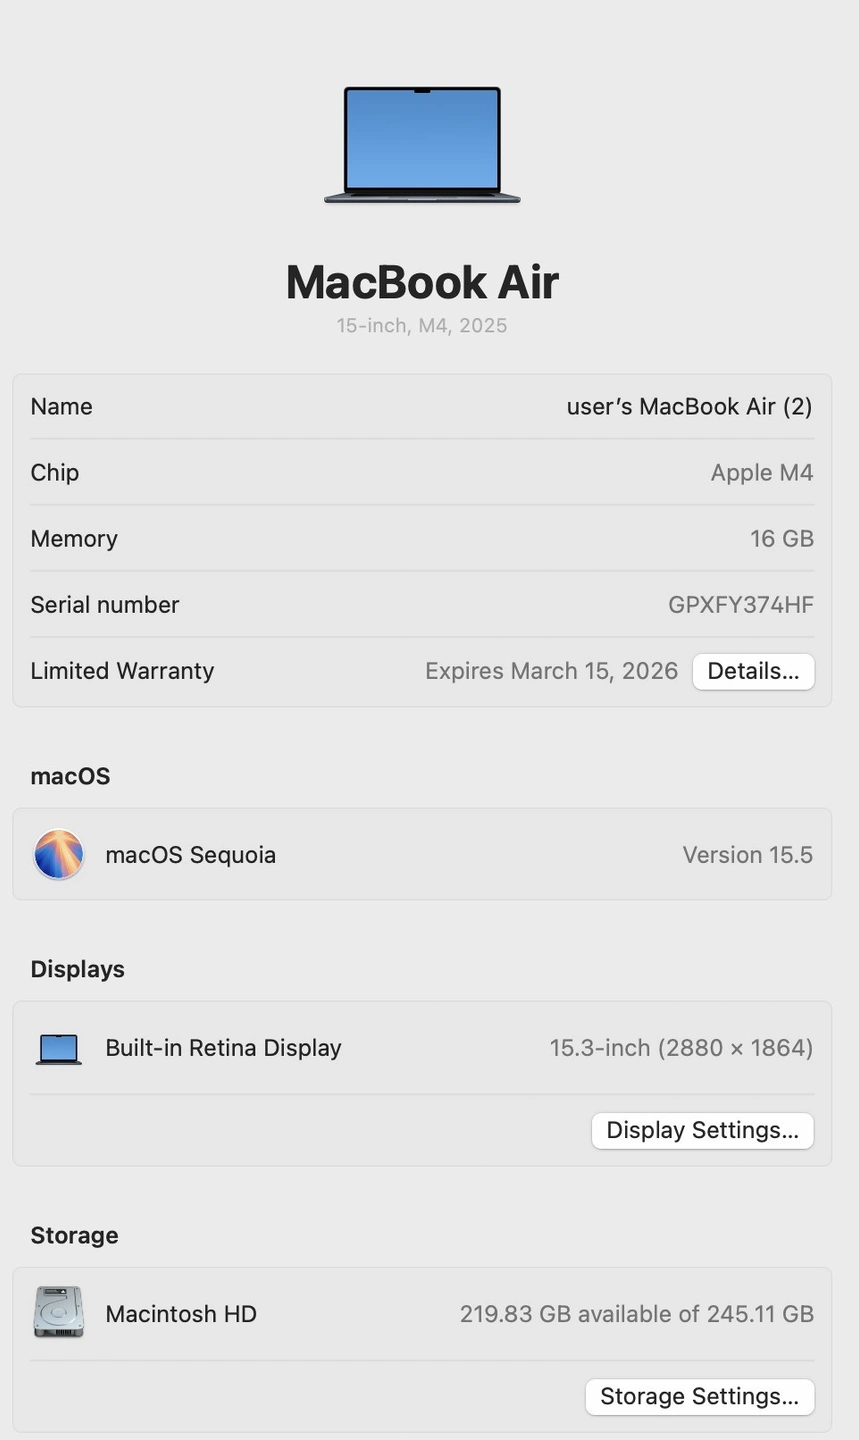859x1440 pixels.
Task: Click the Apple M4 chip value
Action: tap(761, 472)
